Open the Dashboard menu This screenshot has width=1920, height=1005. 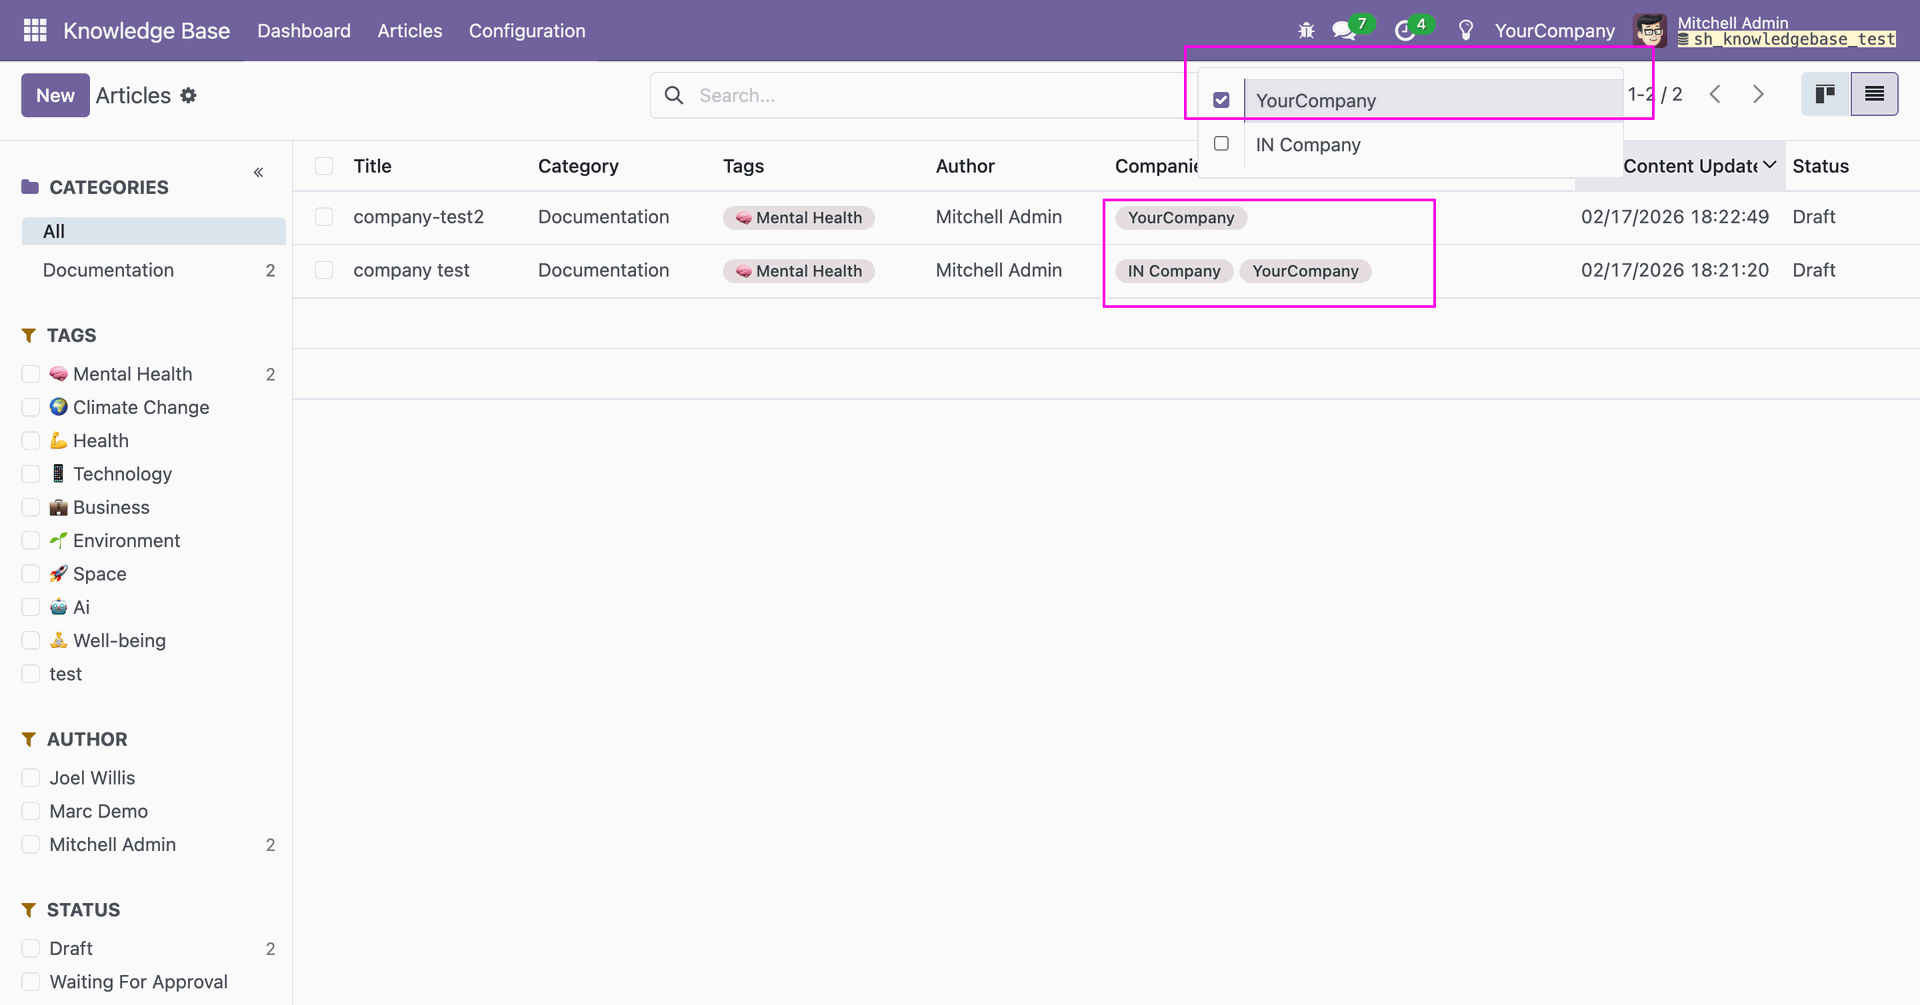point(304,31)
